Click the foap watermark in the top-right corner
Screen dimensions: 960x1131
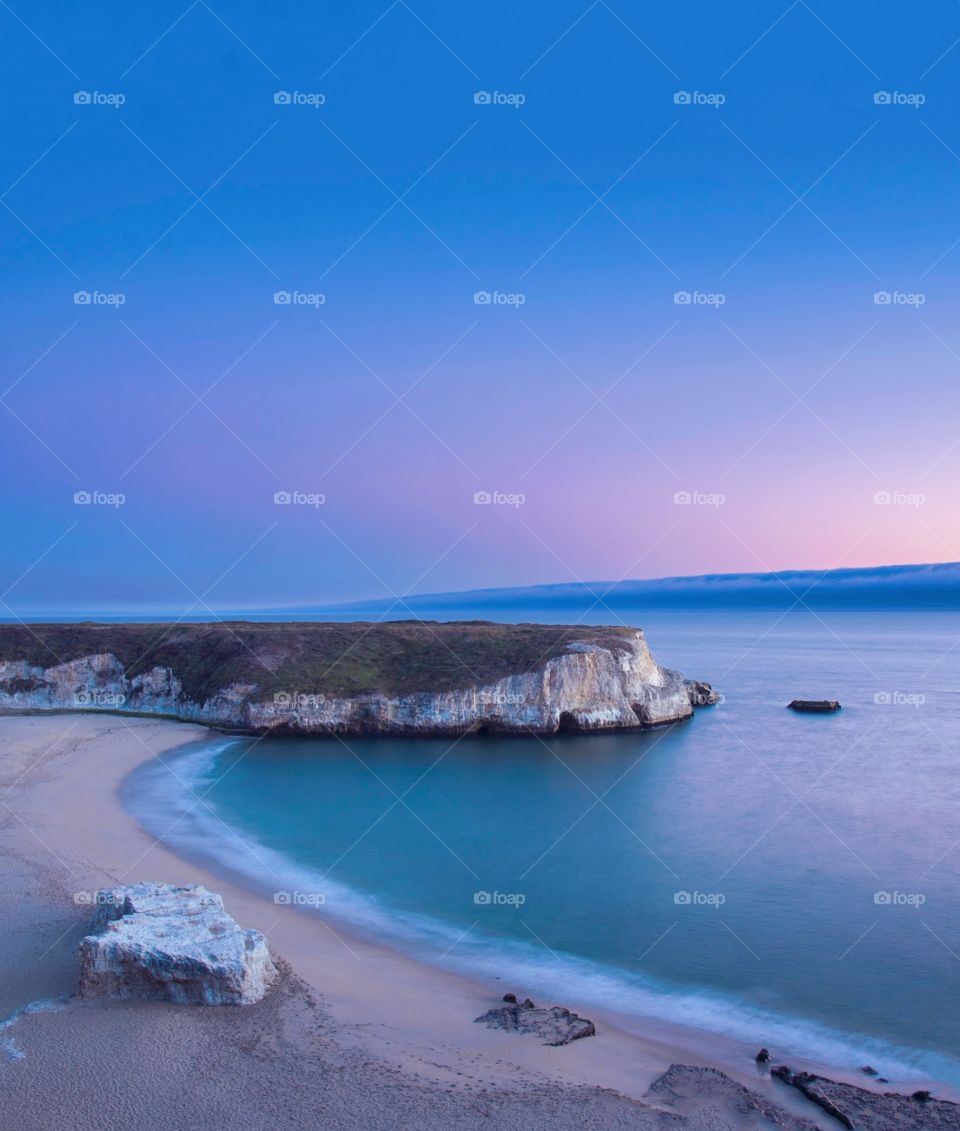click(x=898, y=98)
